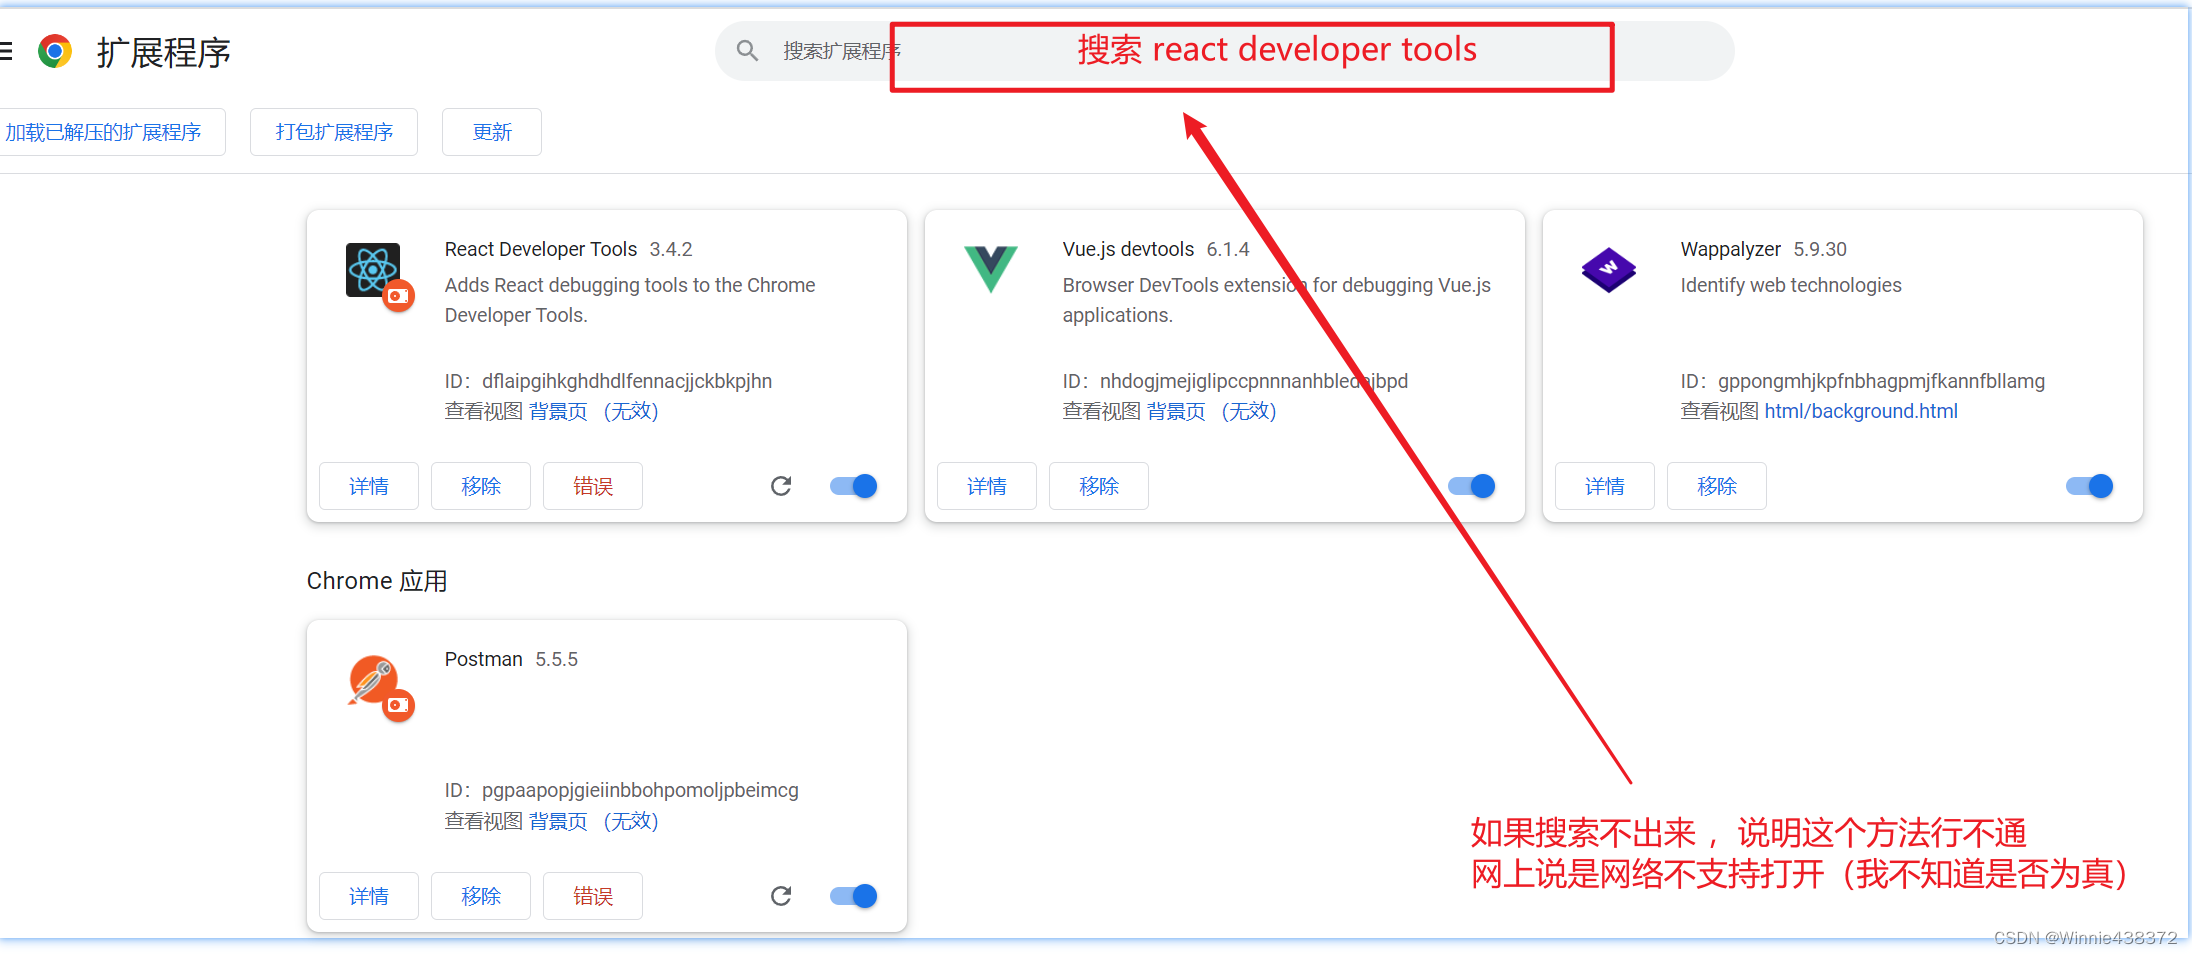The image size is (2192, 954).
Task: Reload the React Developer Tools extension
Action: 781,486
